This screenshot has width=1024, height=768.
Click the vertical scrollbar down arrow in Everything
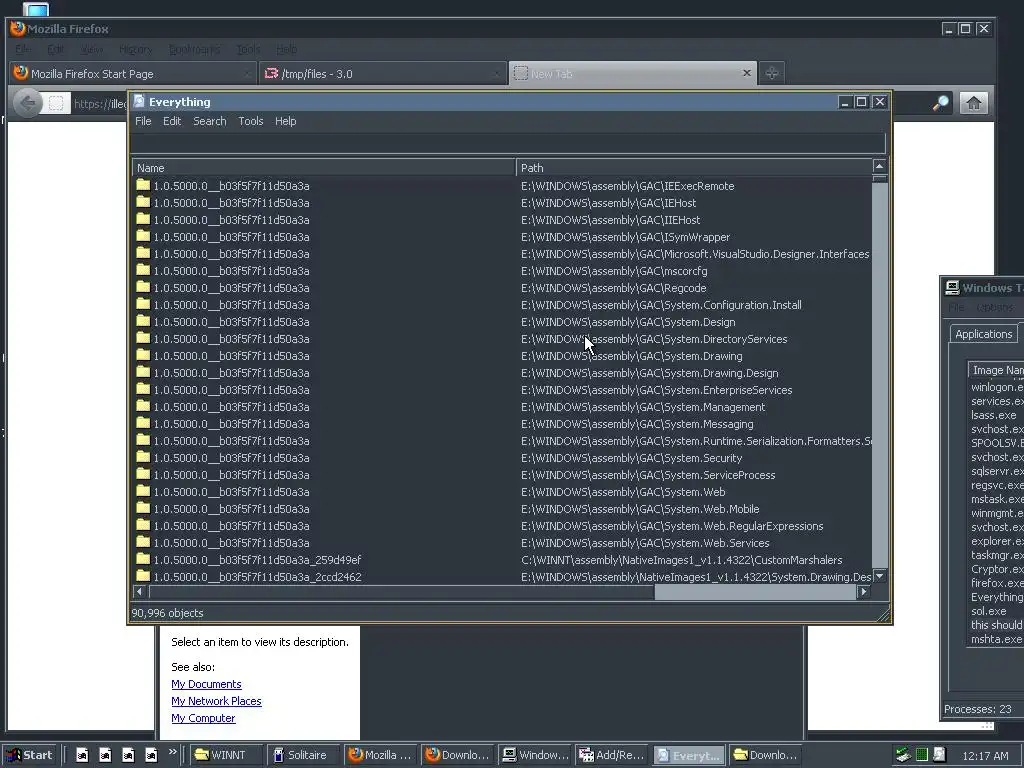[x=880, y=575]
